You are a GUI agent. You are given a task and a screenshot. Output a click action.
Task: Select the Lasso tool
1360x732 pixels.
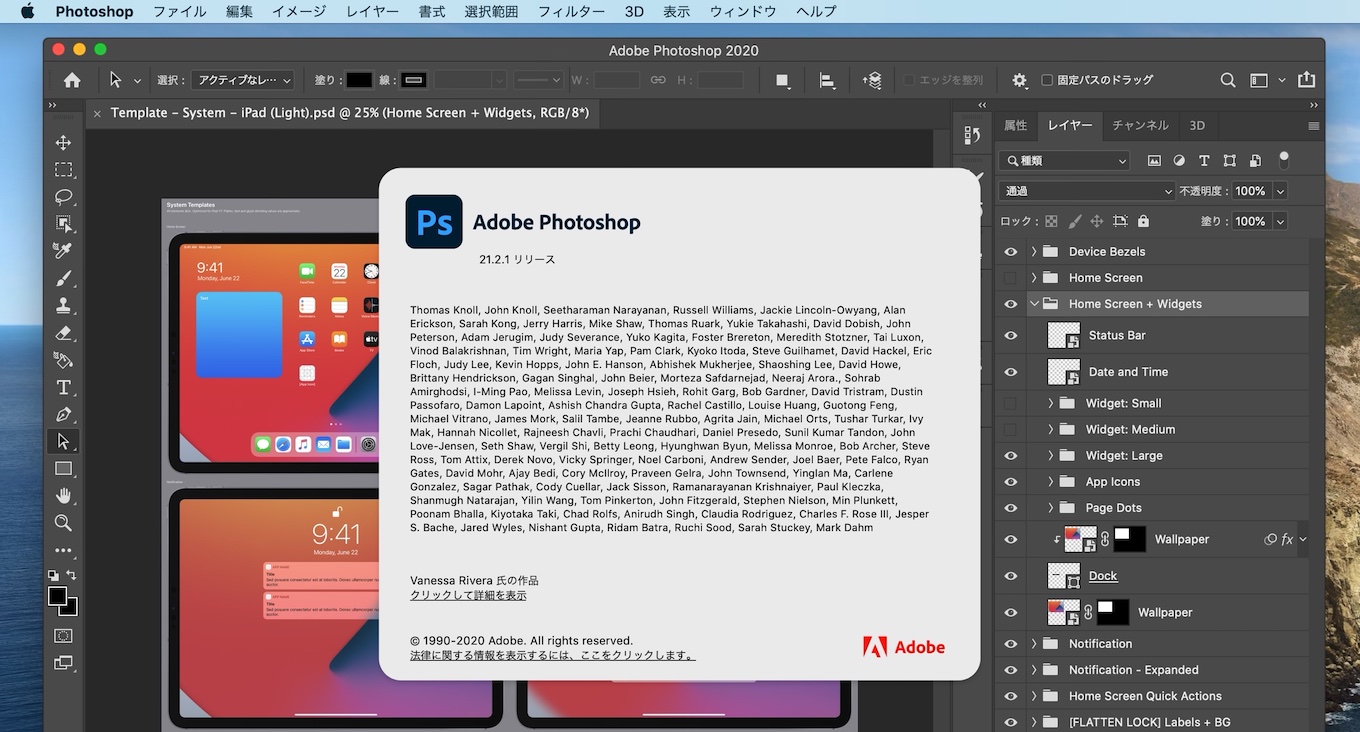[x=63, y=197]
